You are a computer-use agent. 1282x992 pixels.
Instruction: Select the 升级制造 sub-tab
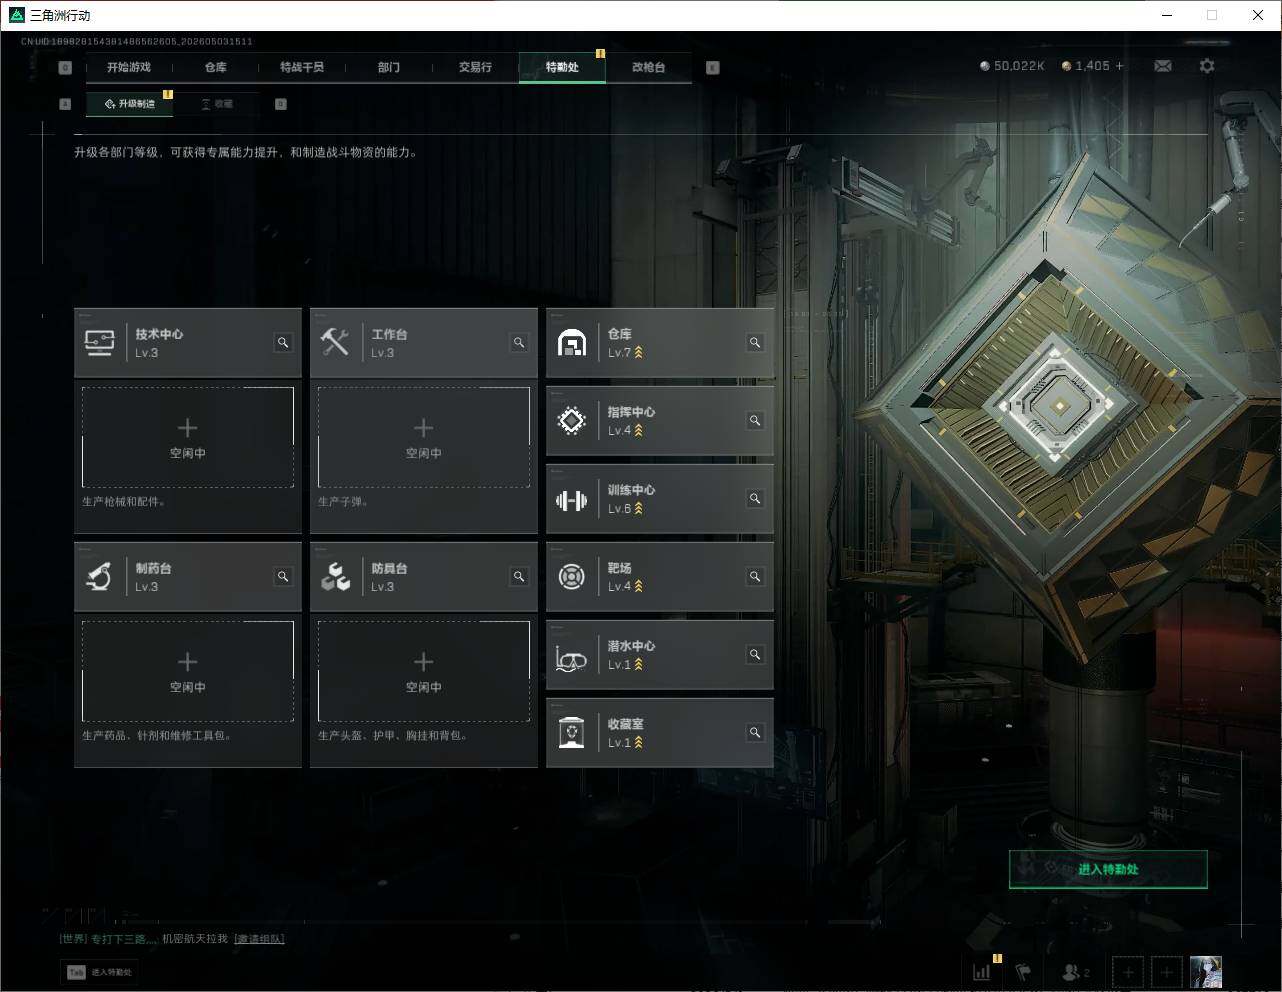coord(130,104)
